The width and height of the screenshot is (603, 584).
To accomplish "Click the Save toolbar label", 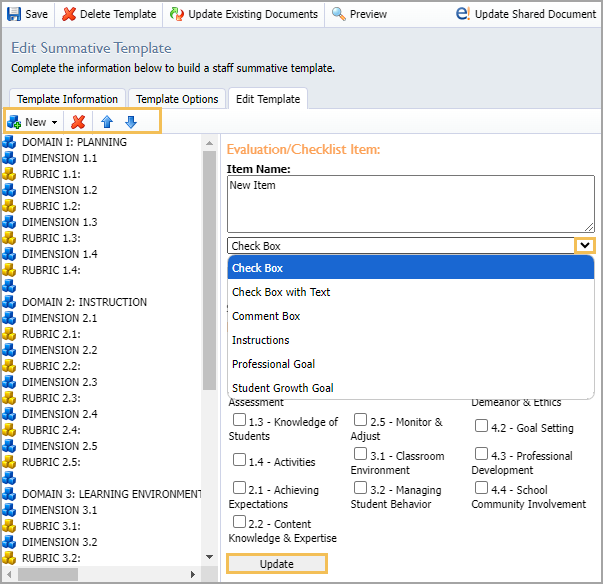I will tap(37, 14).
